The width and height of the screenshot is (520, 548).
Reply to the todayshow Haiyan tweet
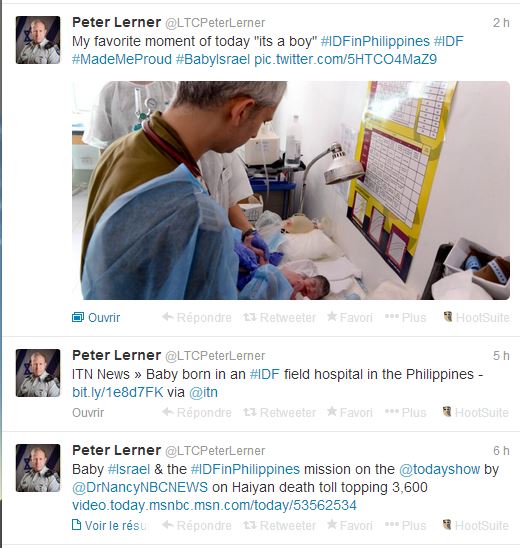197,525
